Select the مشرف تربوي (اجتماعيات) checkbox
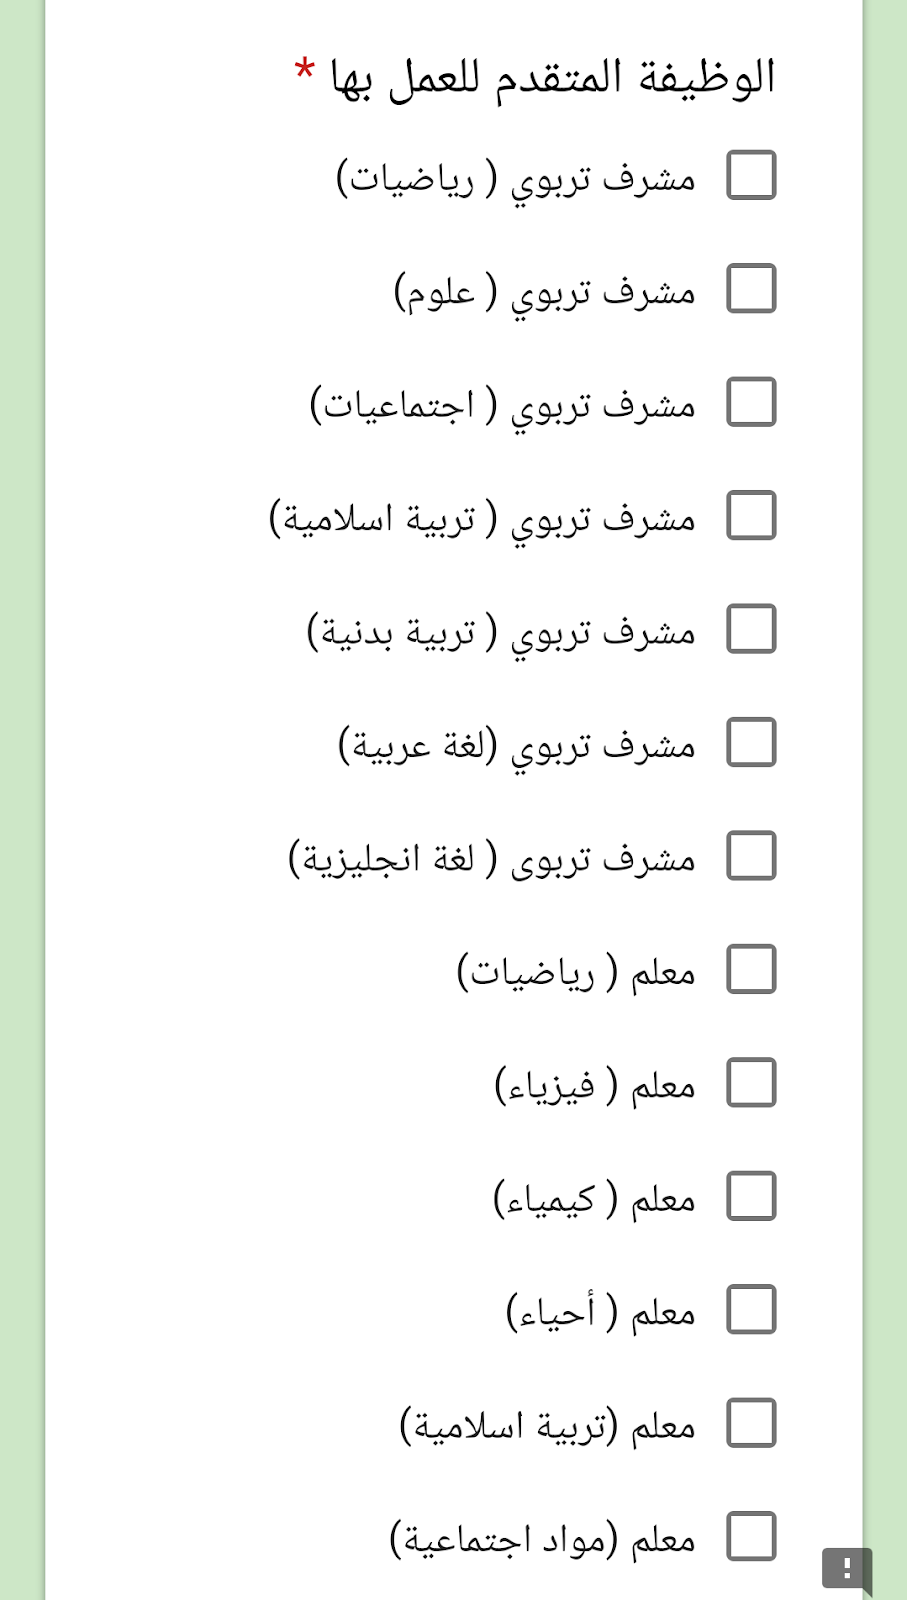This screenshot has width=907, height=1600. tap(751, 402)
